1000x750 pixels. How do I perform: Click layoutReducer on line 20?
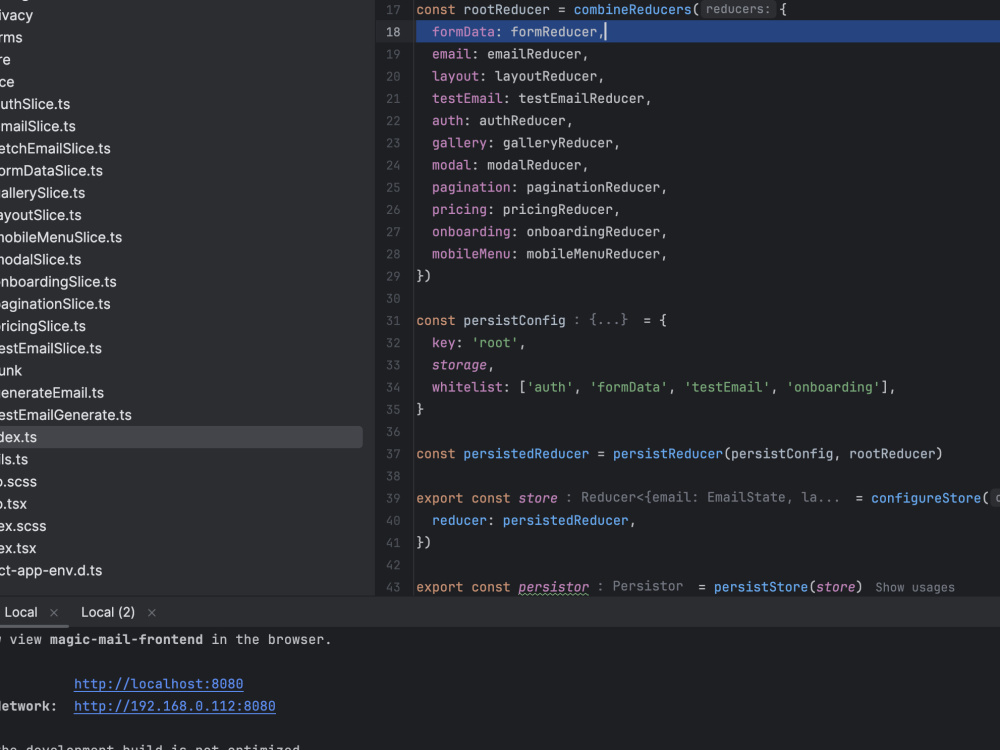(546, 77)
